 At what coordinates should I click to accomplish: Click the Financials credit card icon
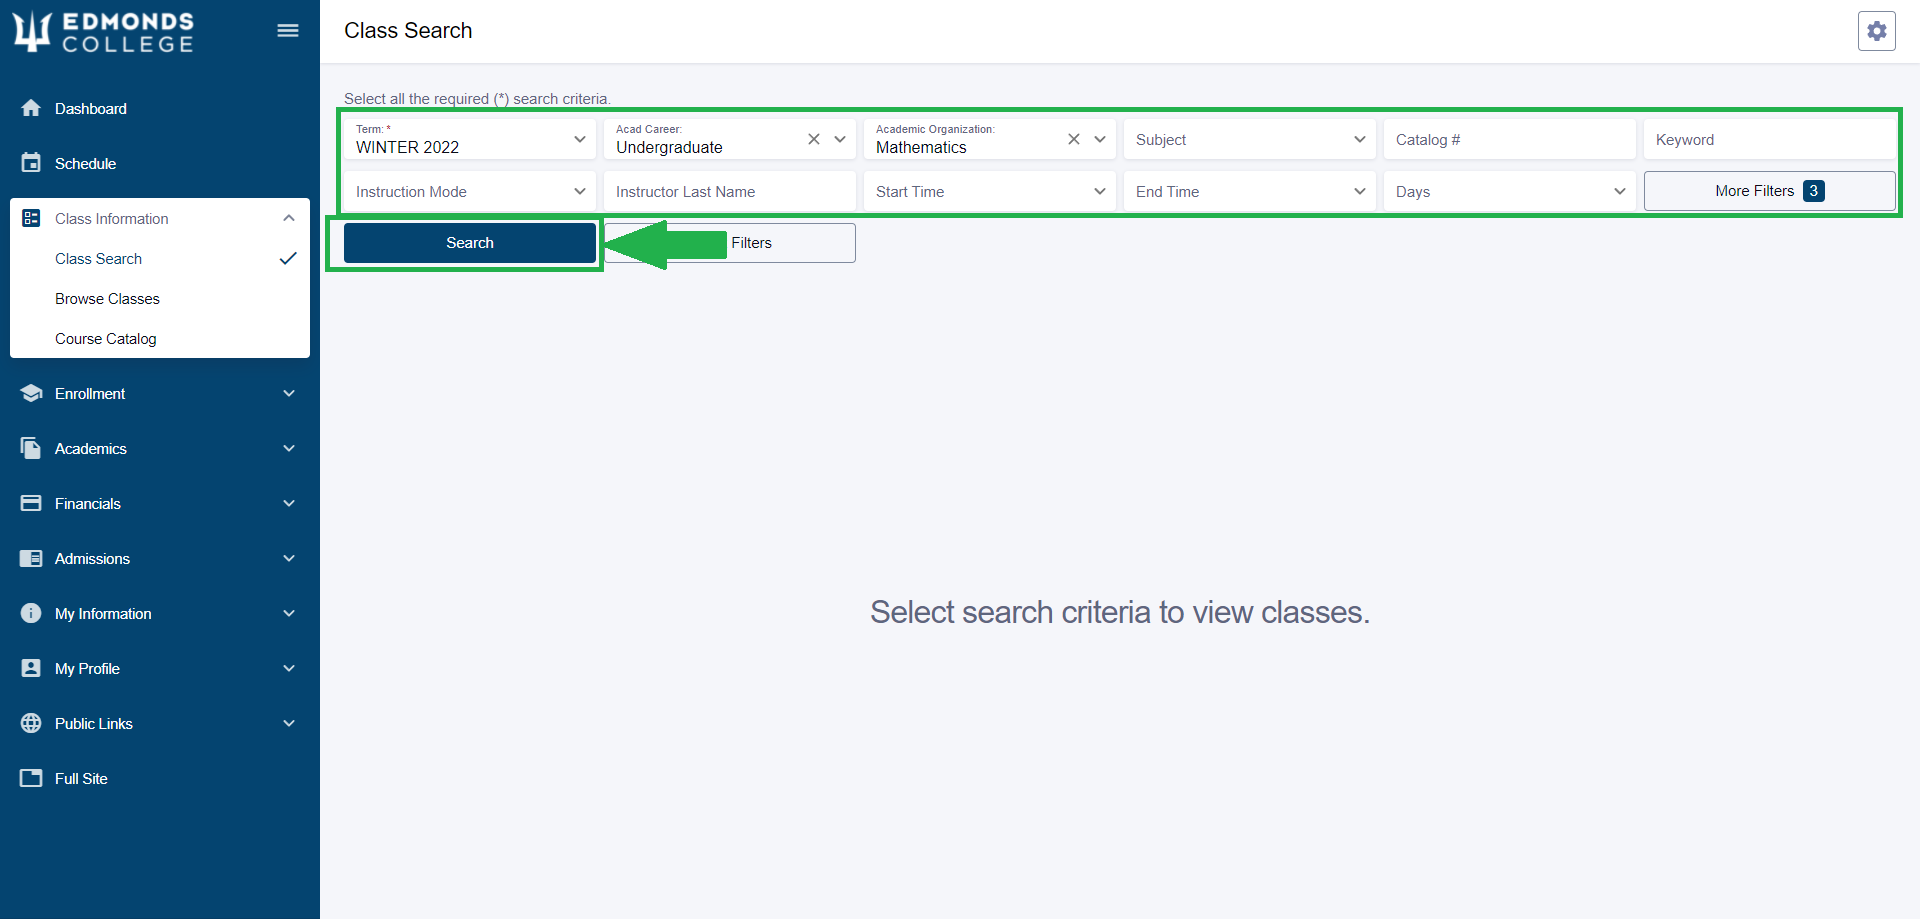pos(31,503)
